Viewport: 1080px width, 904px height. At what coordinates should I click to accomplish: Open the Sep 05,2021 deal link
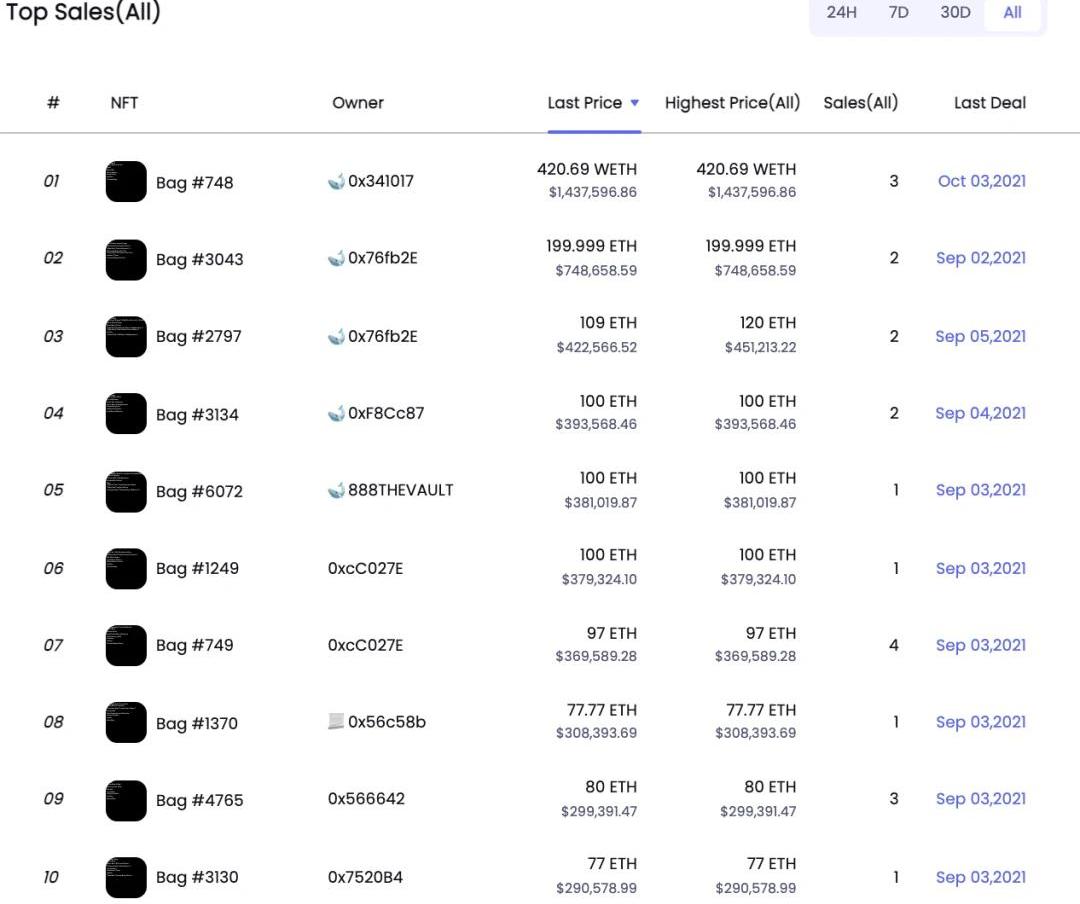click(x=980, y=336)
